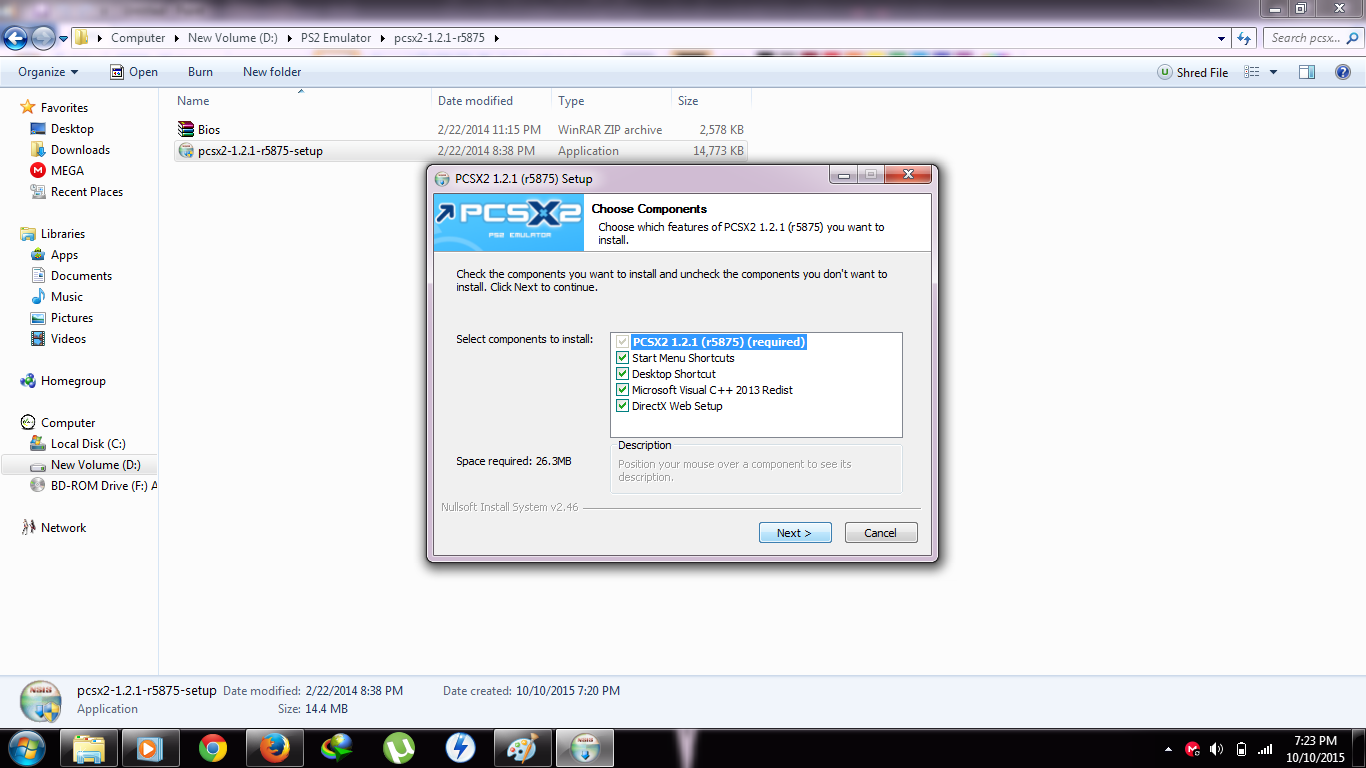Open Windows Media Player taskbar icon
1366x768 pixels.
pos(150,748)
